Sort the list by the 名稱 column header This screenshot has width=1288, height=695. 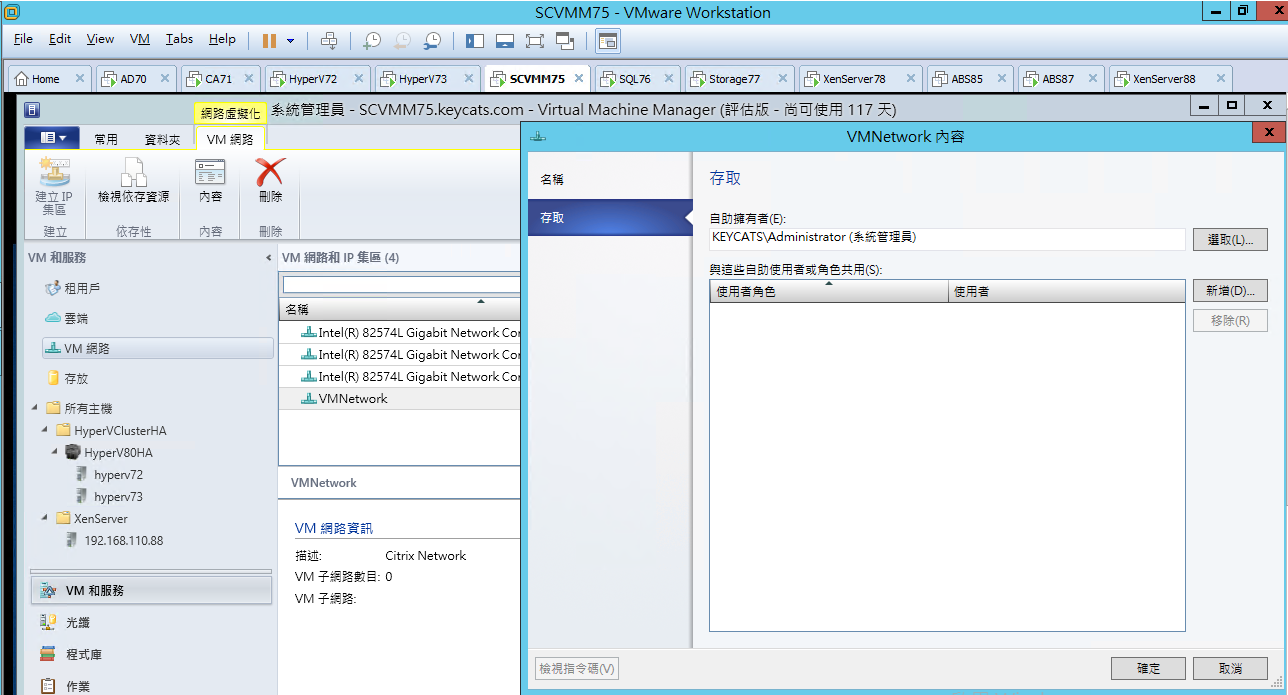click(400, 309)
